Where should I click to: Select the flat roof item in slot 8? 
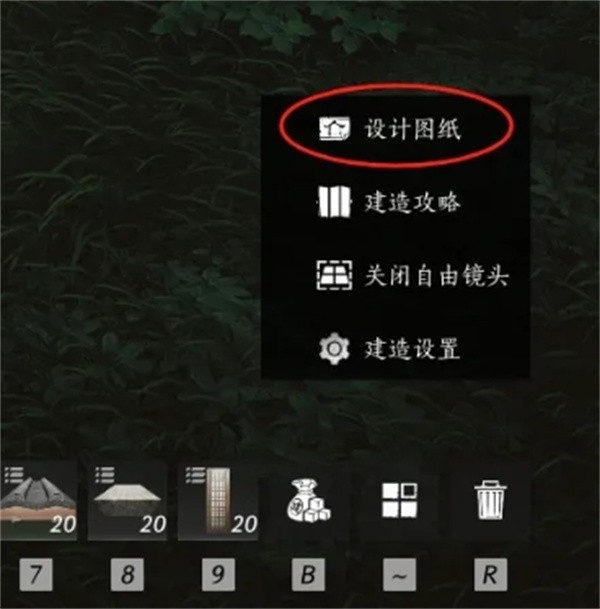point(127,501)
